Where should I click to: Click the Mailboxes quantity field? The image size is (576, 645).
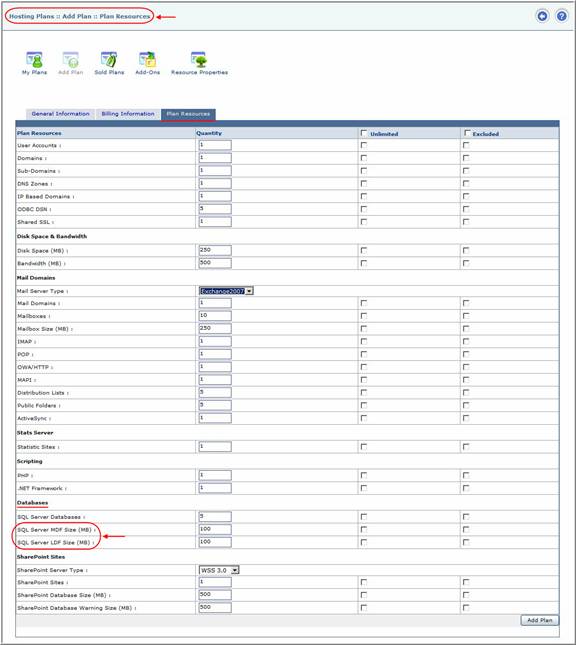(x=215, y=316)
